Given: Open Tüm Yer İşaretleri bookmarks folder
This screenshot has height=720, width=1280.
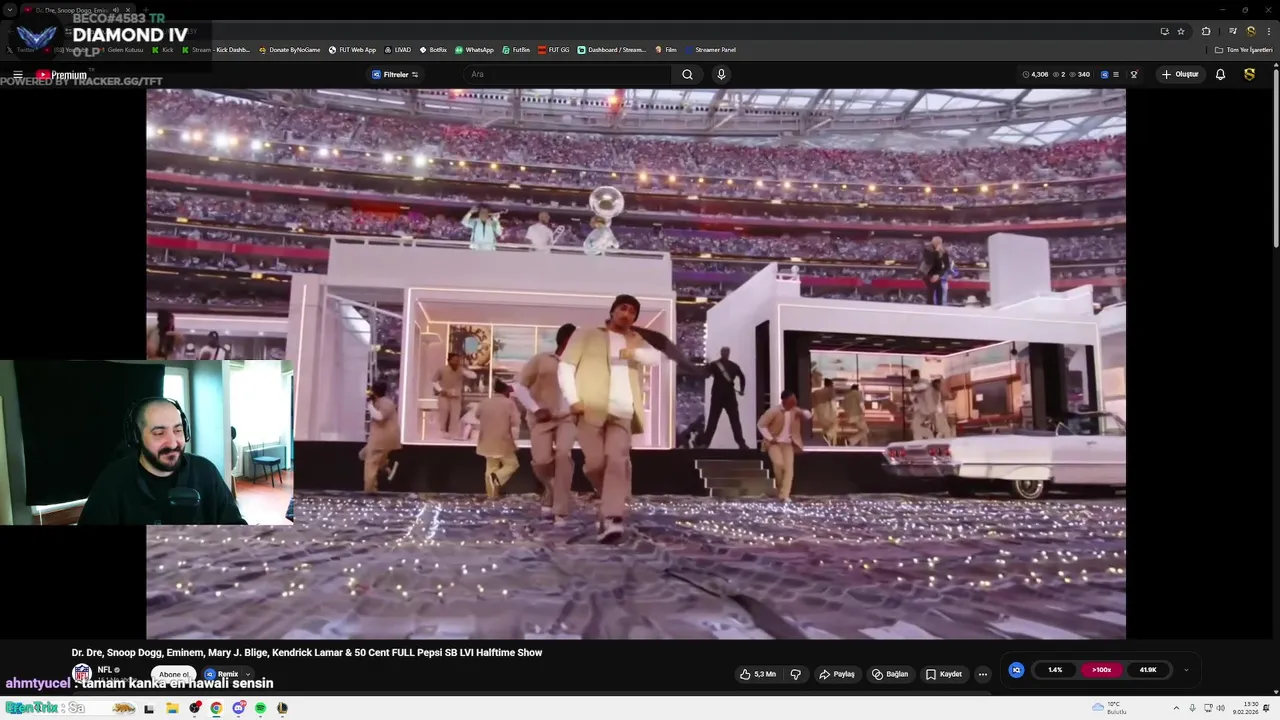Looking at the screenshot, I should 1244,50.
